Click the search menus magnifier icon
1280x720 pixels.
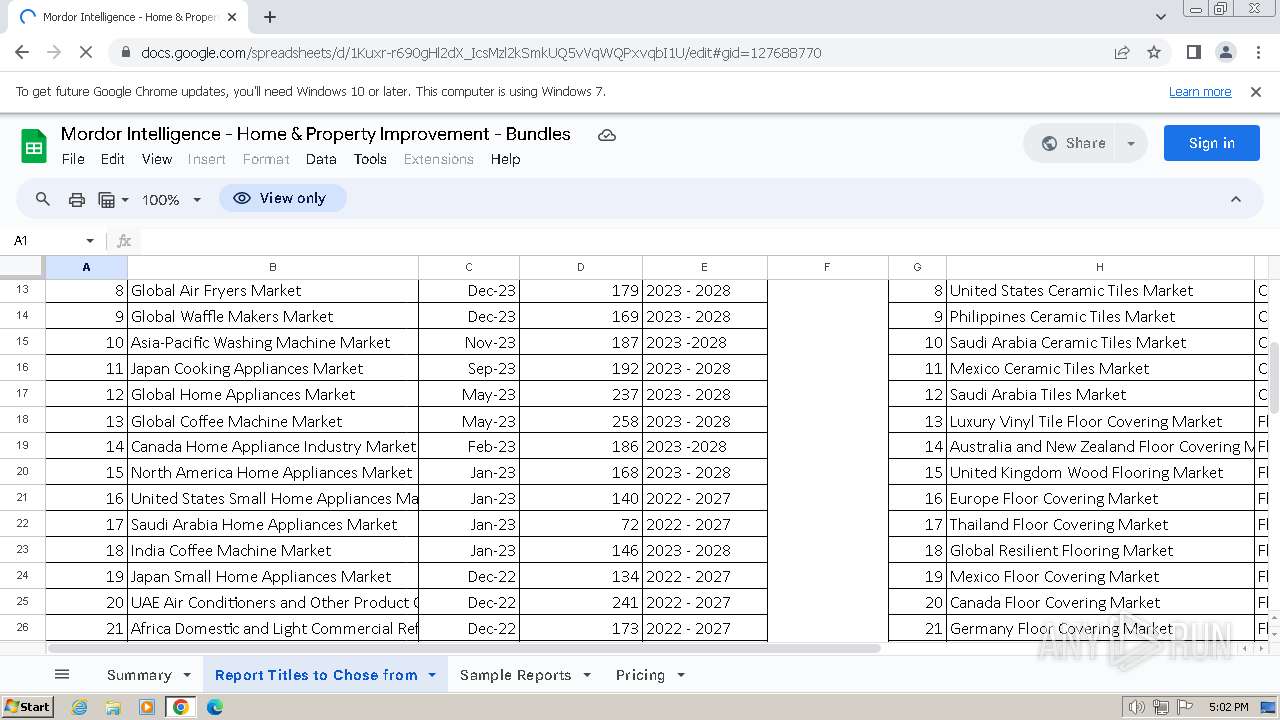43,199
